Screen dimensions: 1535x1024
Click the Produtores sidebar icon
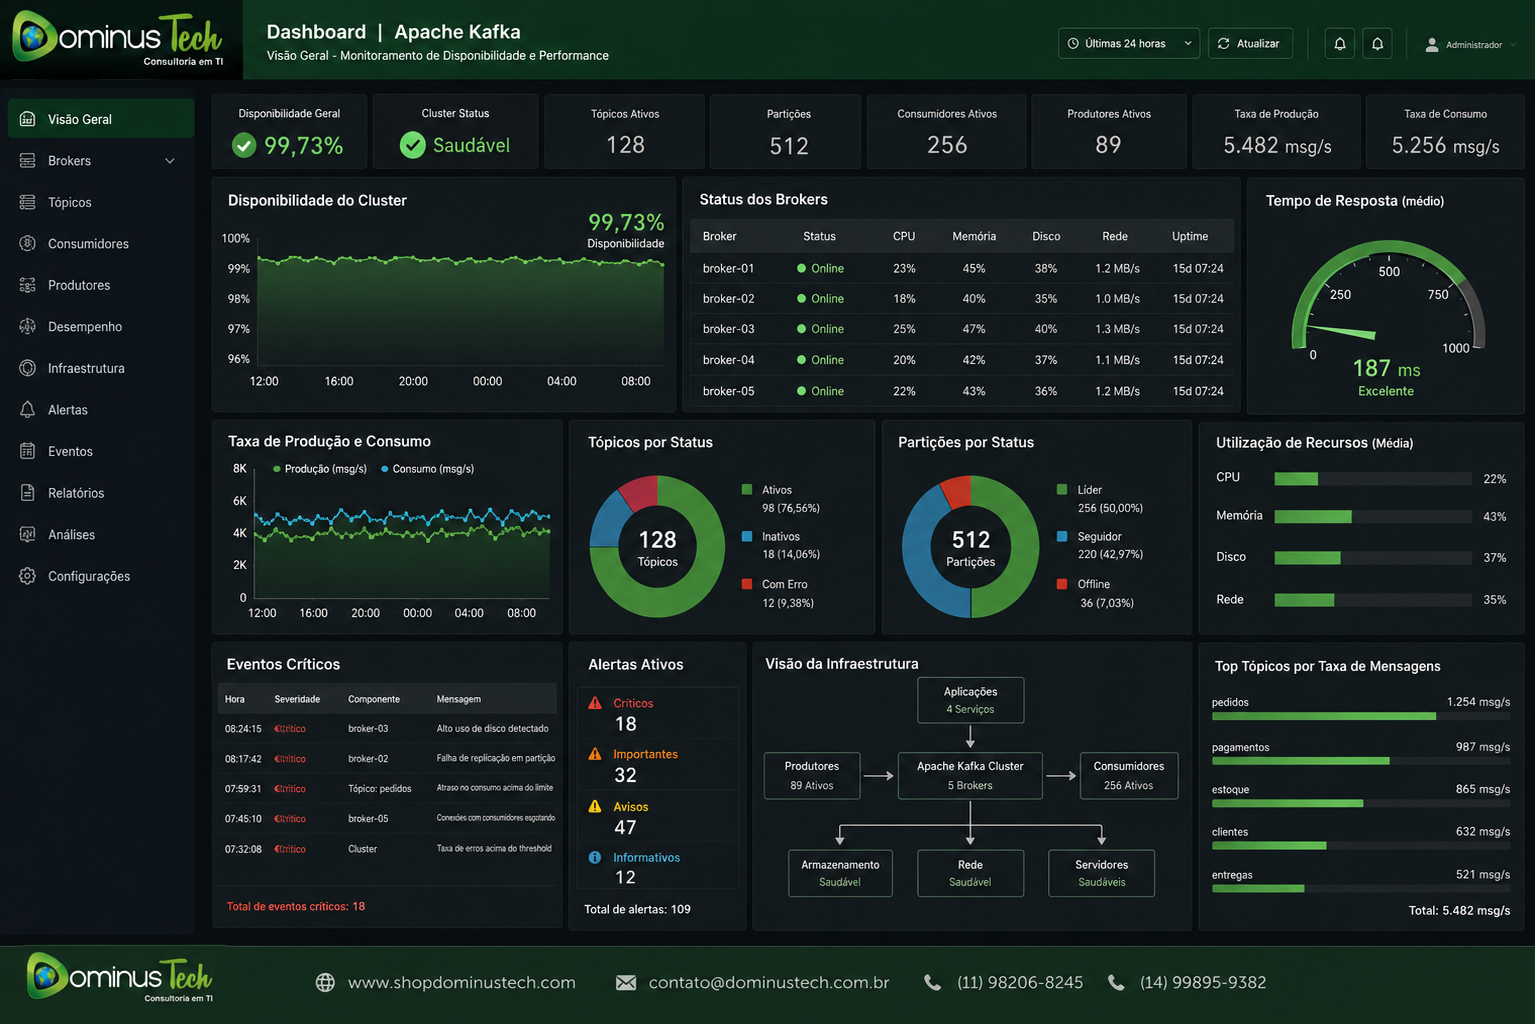(x=28, y=285)
